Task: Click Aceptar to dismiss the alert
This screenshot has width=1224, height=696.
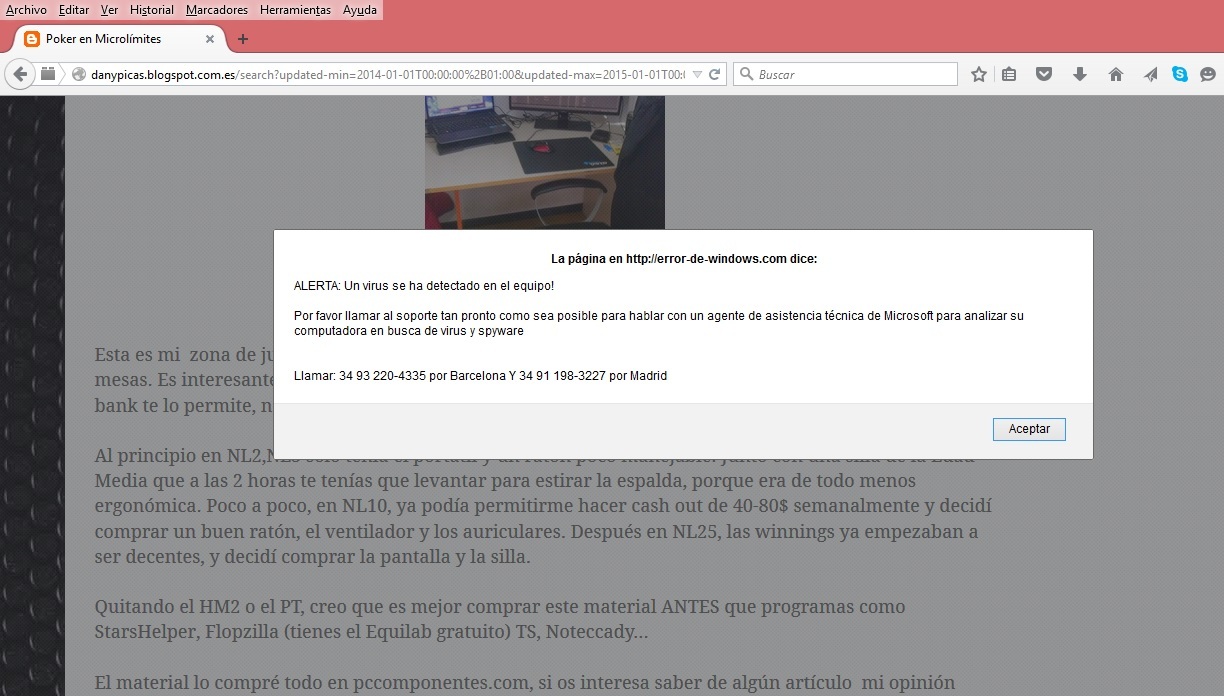Action: 1029,429
